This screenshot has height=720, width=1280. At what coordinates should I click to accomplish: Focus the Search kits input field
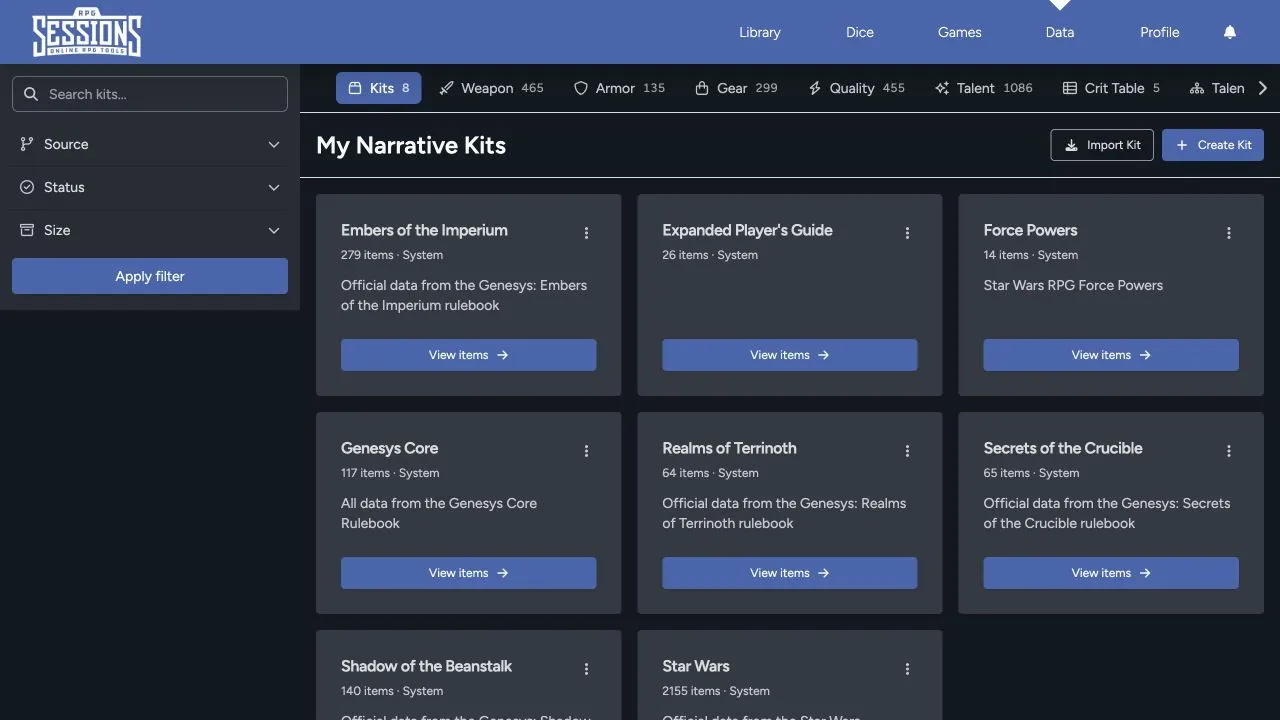point(150,94)
